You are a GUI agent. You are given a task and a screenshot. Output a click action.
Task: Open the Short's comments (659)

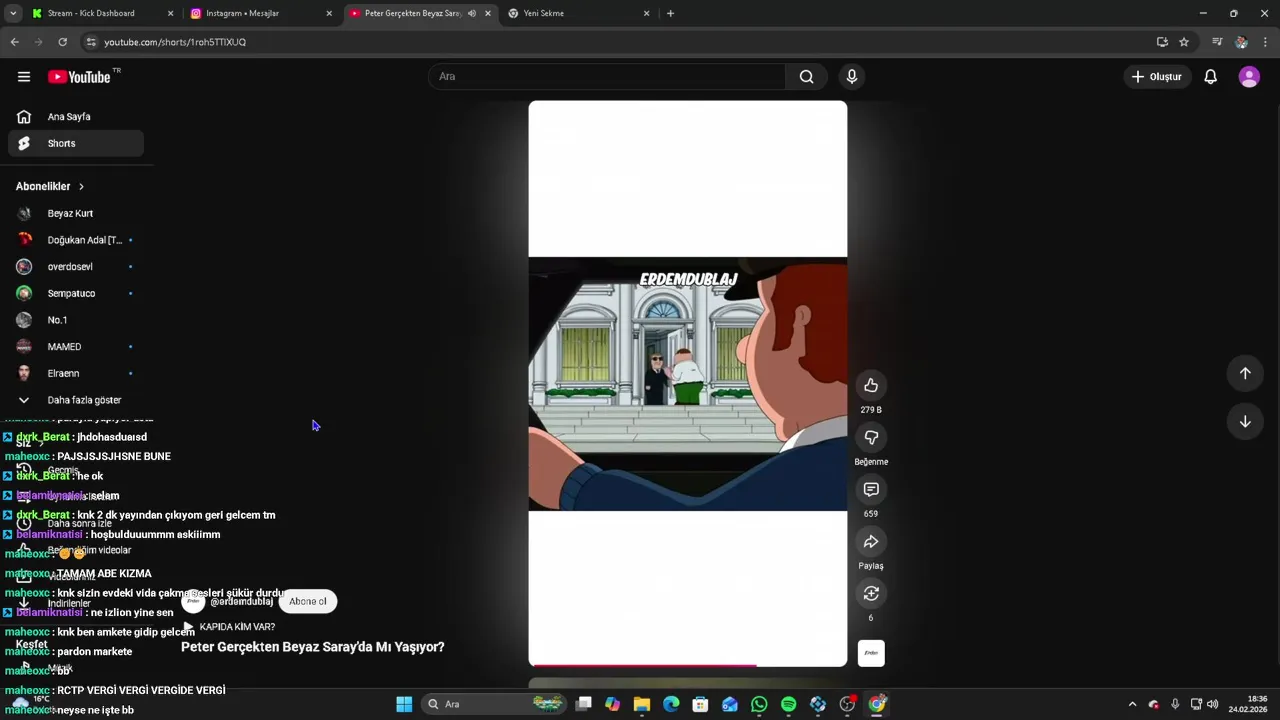point(871,490)
